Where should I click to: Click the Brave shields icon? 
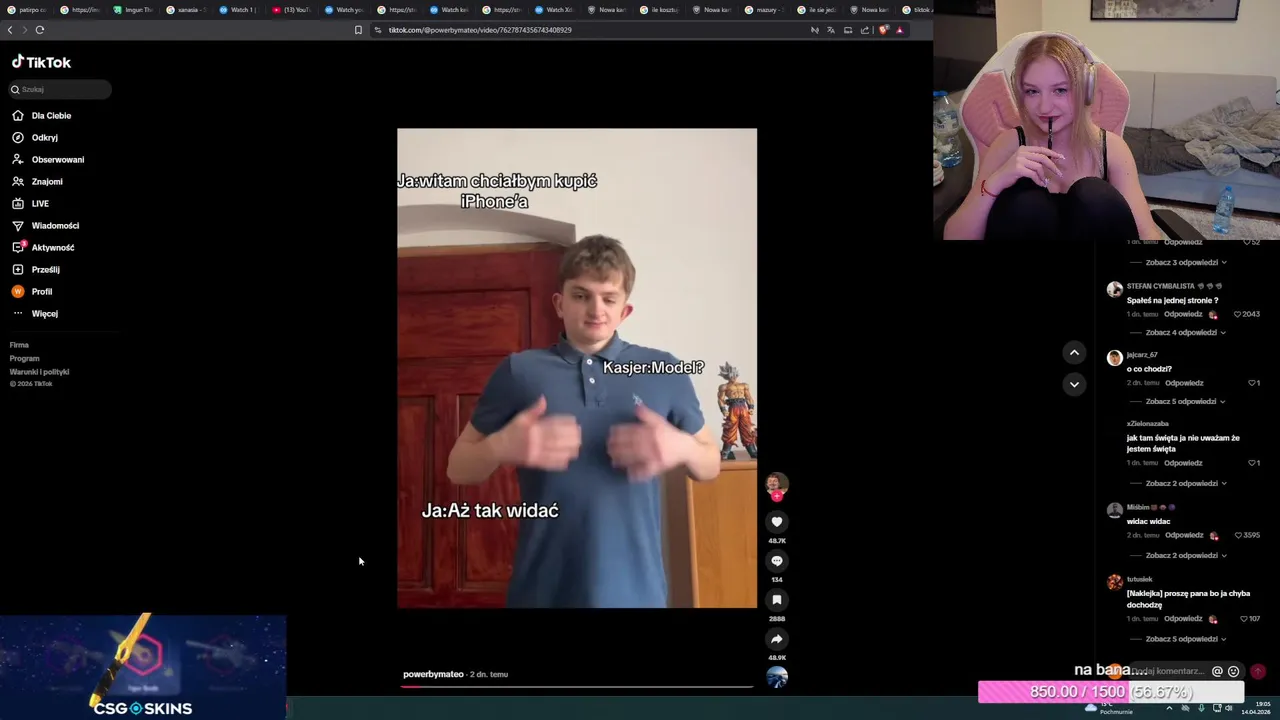pos(883,30)
